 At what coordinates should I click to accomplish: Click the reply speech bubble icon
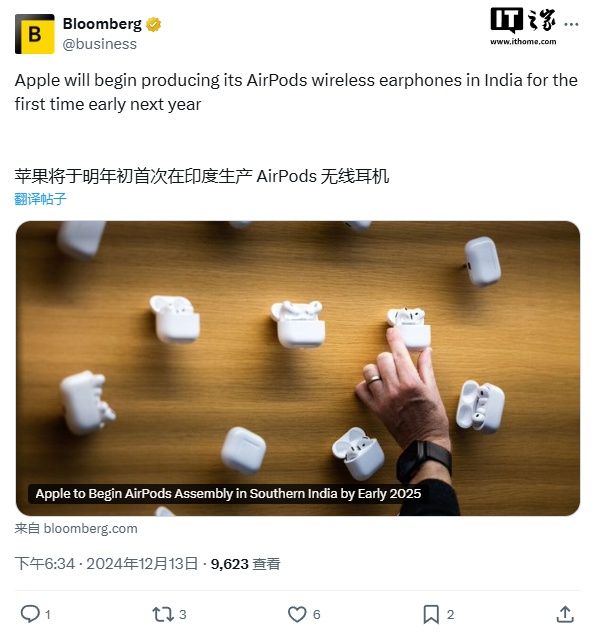pos(30,614)
